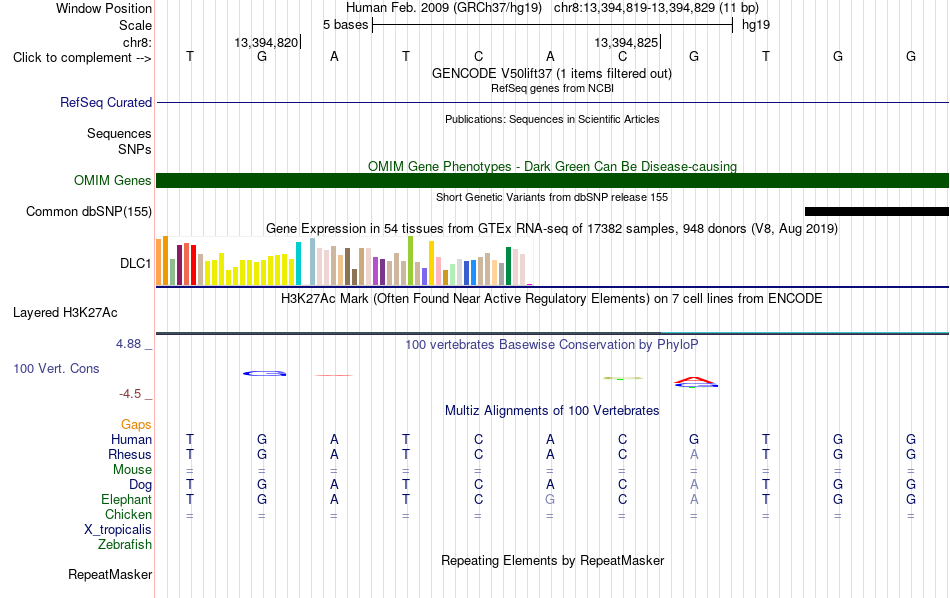
Task: Click the Publications: Sequences in Scientific Articles title
Action: point(552,119)
